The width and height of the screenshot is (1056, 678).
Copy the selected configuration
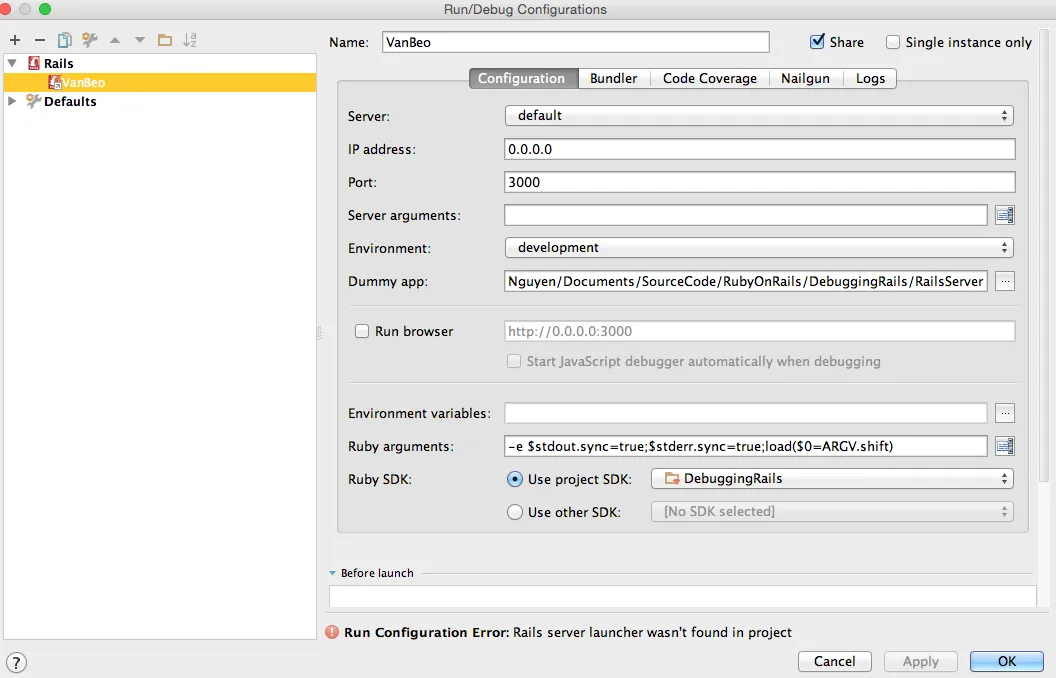[x=65, y=40]
